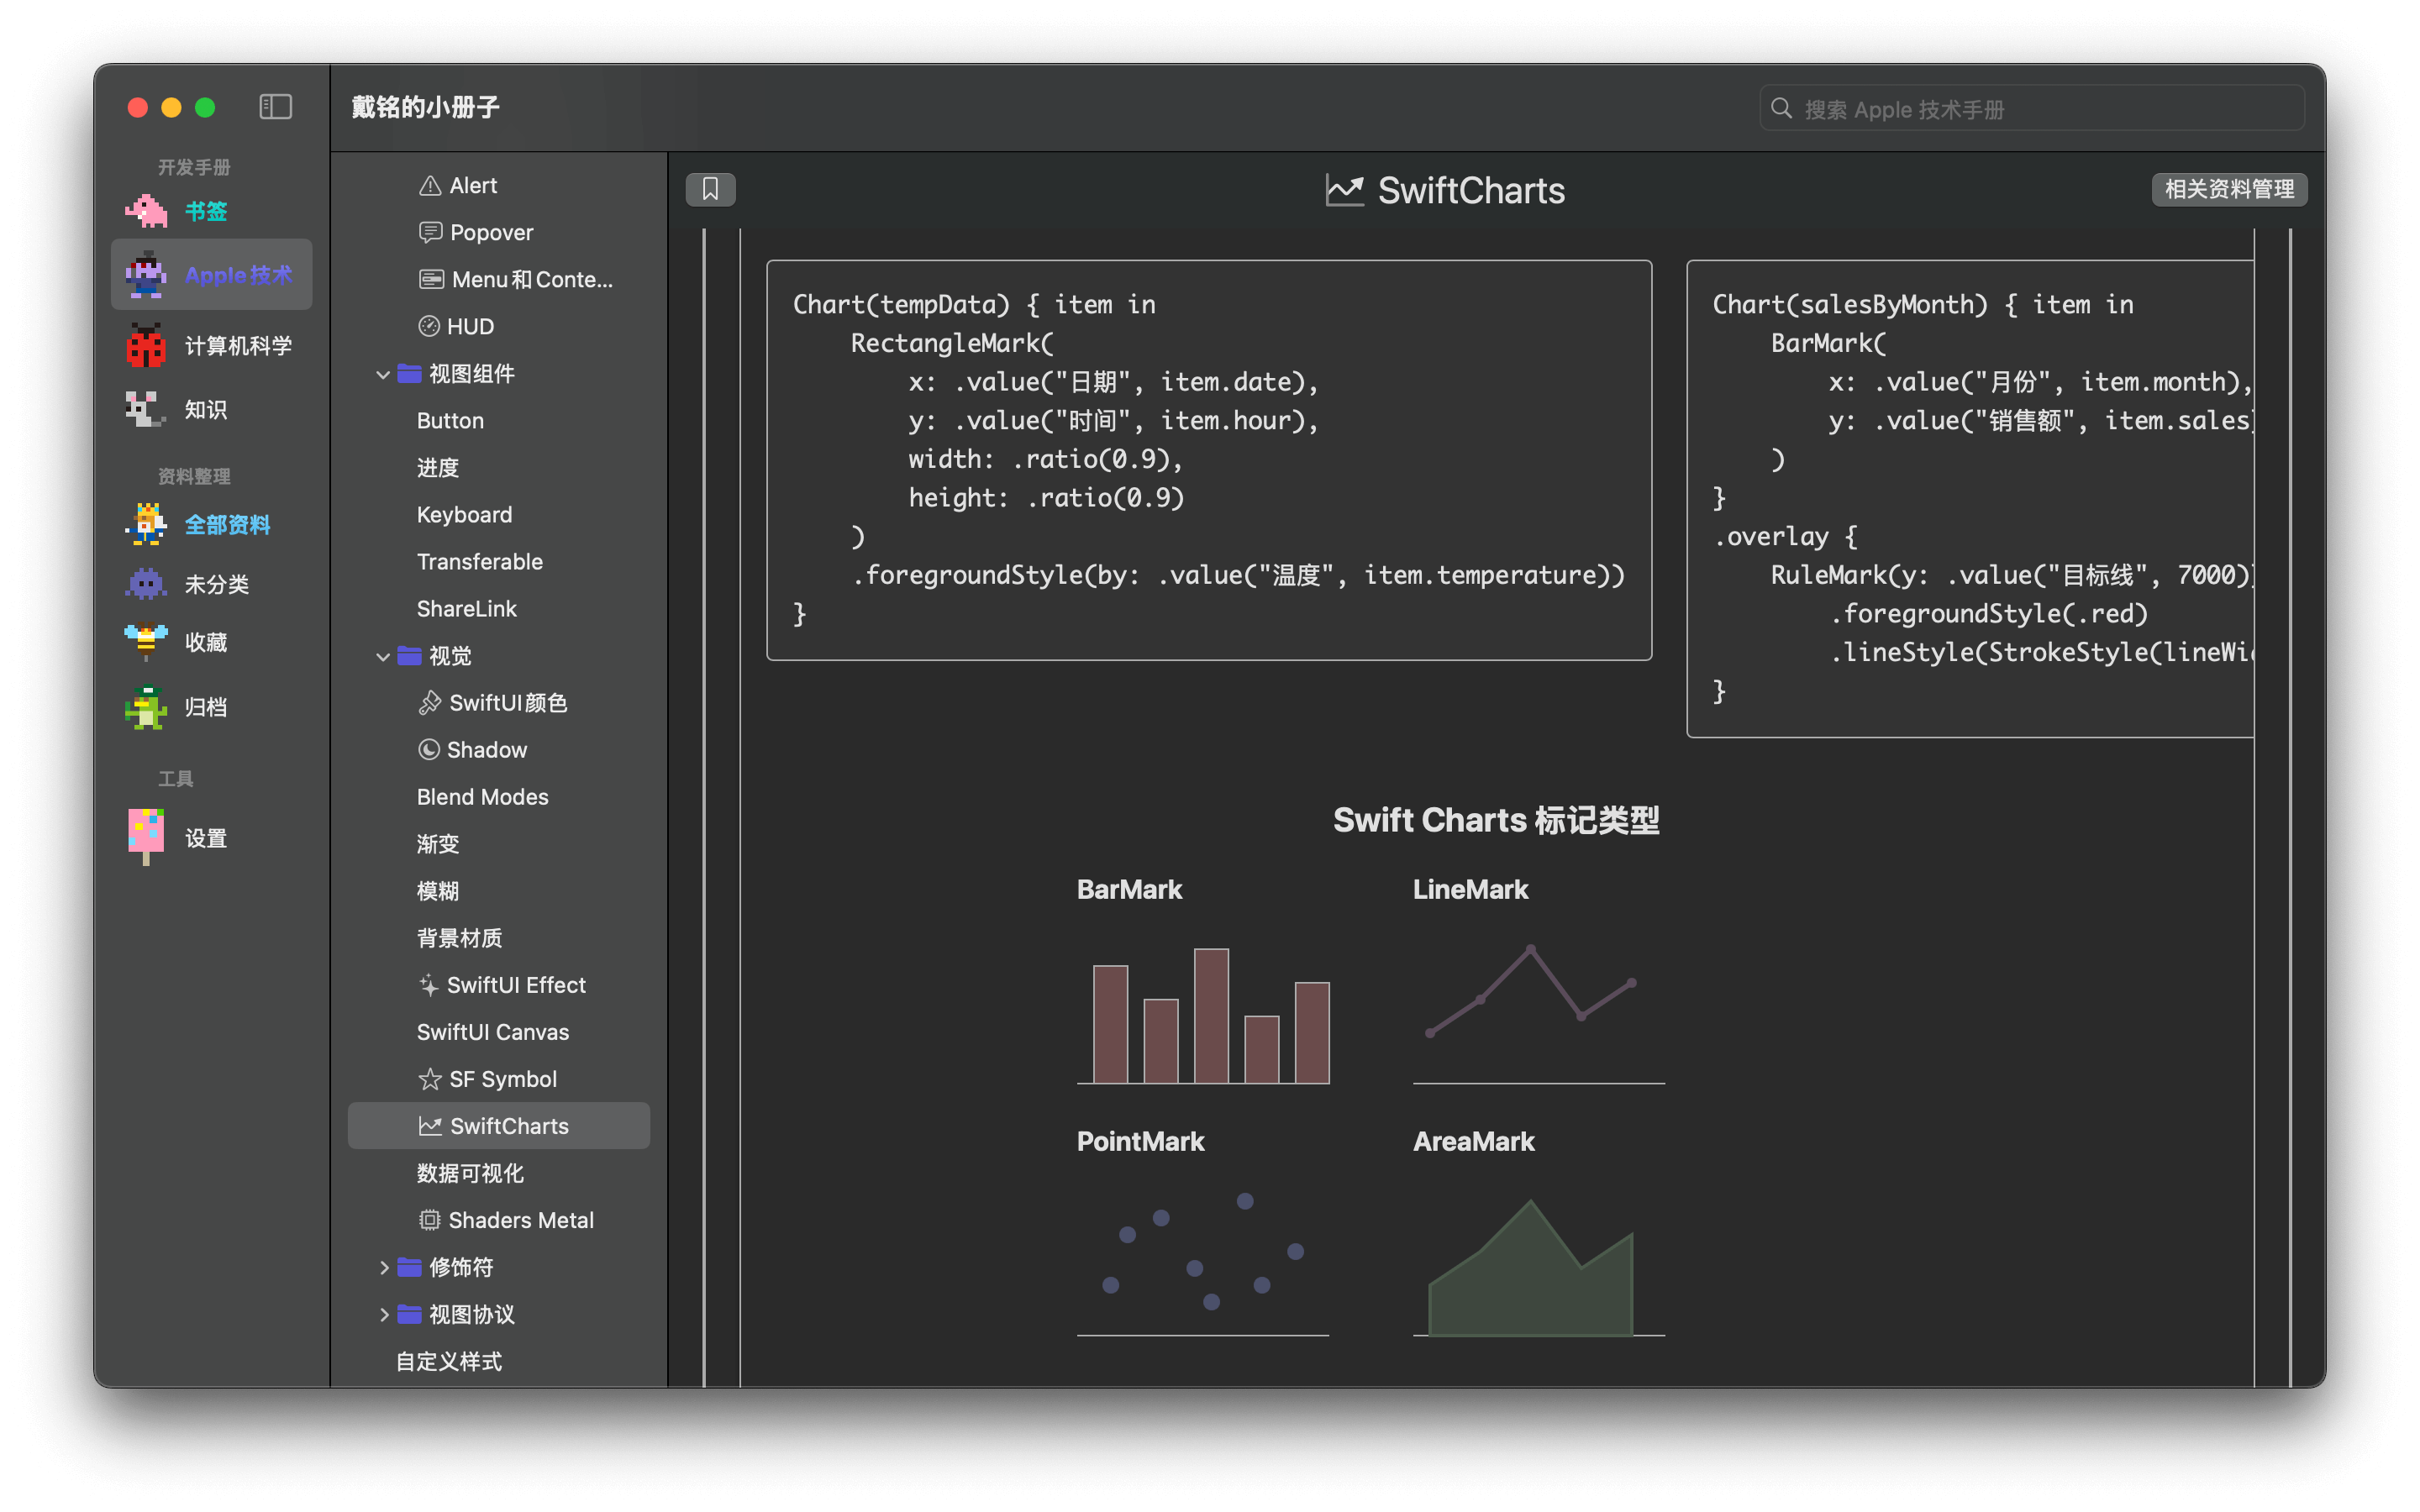Screen dimensions: 2420x1512
Task: Expand the 修饰符 folder chevron
Action: [384, 1267]
